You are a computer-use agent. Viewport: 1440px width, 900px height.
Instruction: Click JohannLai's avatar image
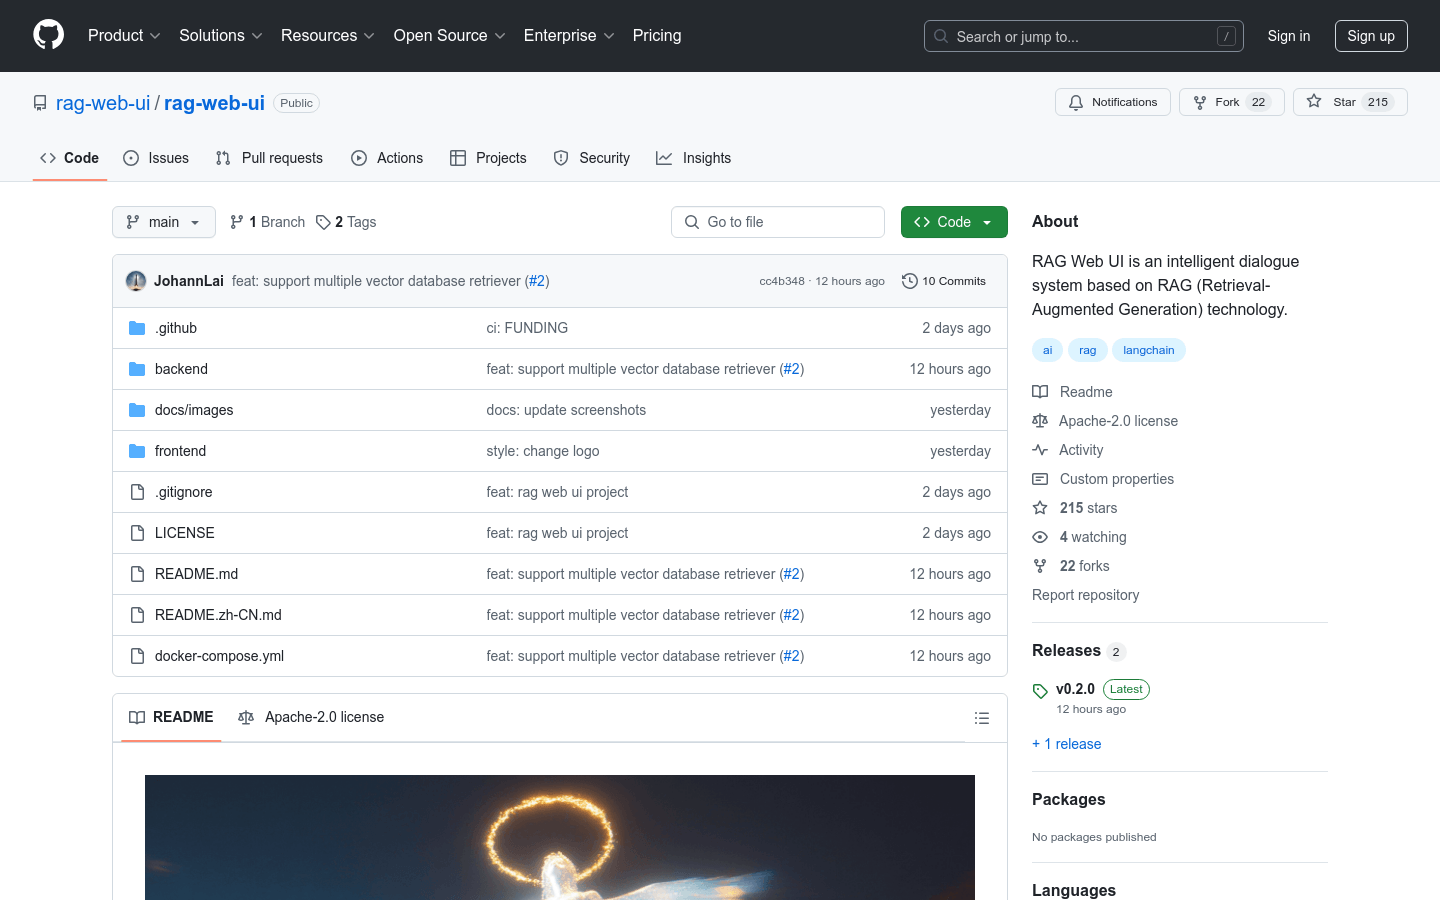click(x=136, y=281)
